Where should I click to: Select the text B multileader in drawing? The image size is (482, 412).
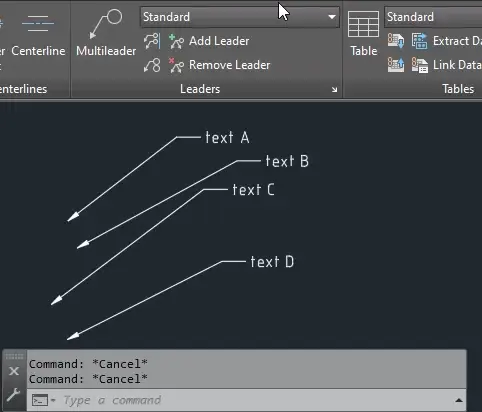coord(287,161)
